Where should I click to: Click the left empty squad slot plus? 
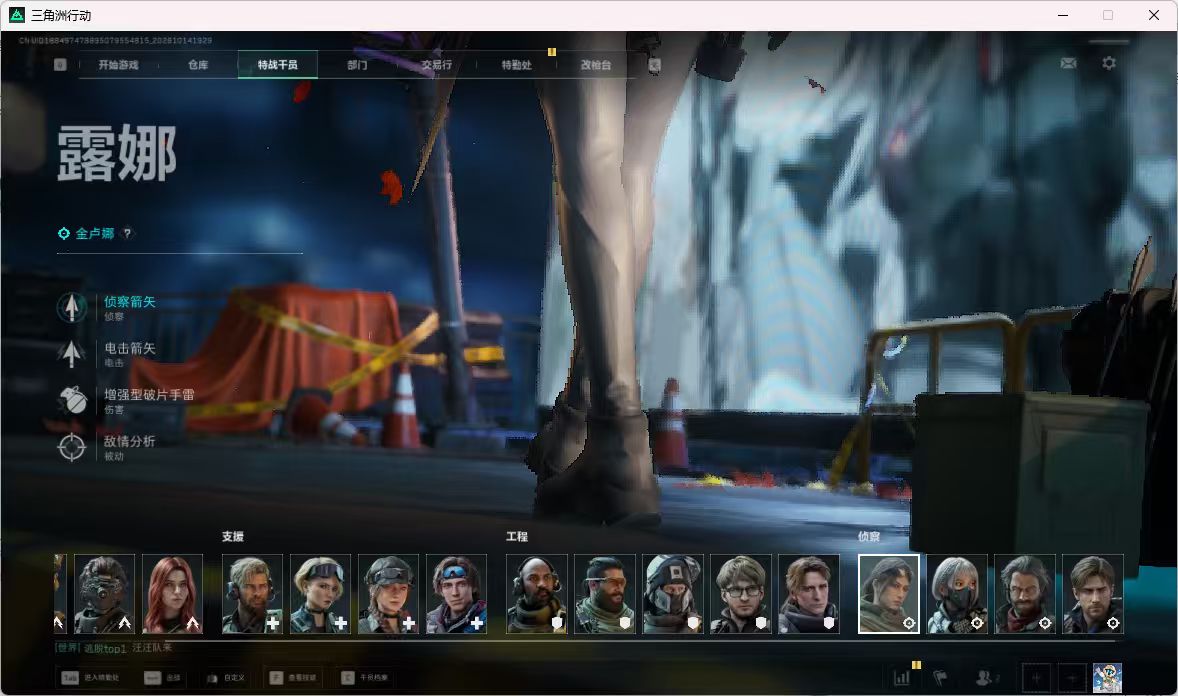pyautogui.click(x=1036, y=678)
